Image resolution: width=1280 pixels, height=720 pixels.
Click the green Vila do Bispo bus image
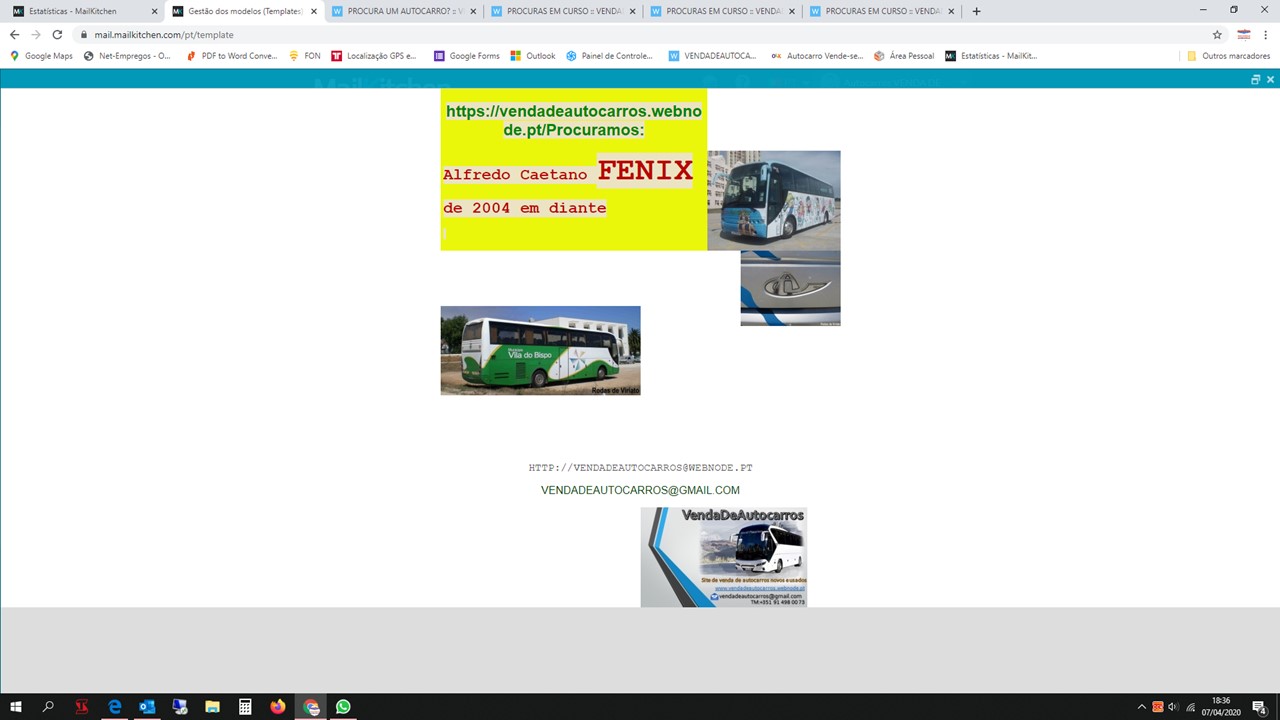[x=540, y=350]
